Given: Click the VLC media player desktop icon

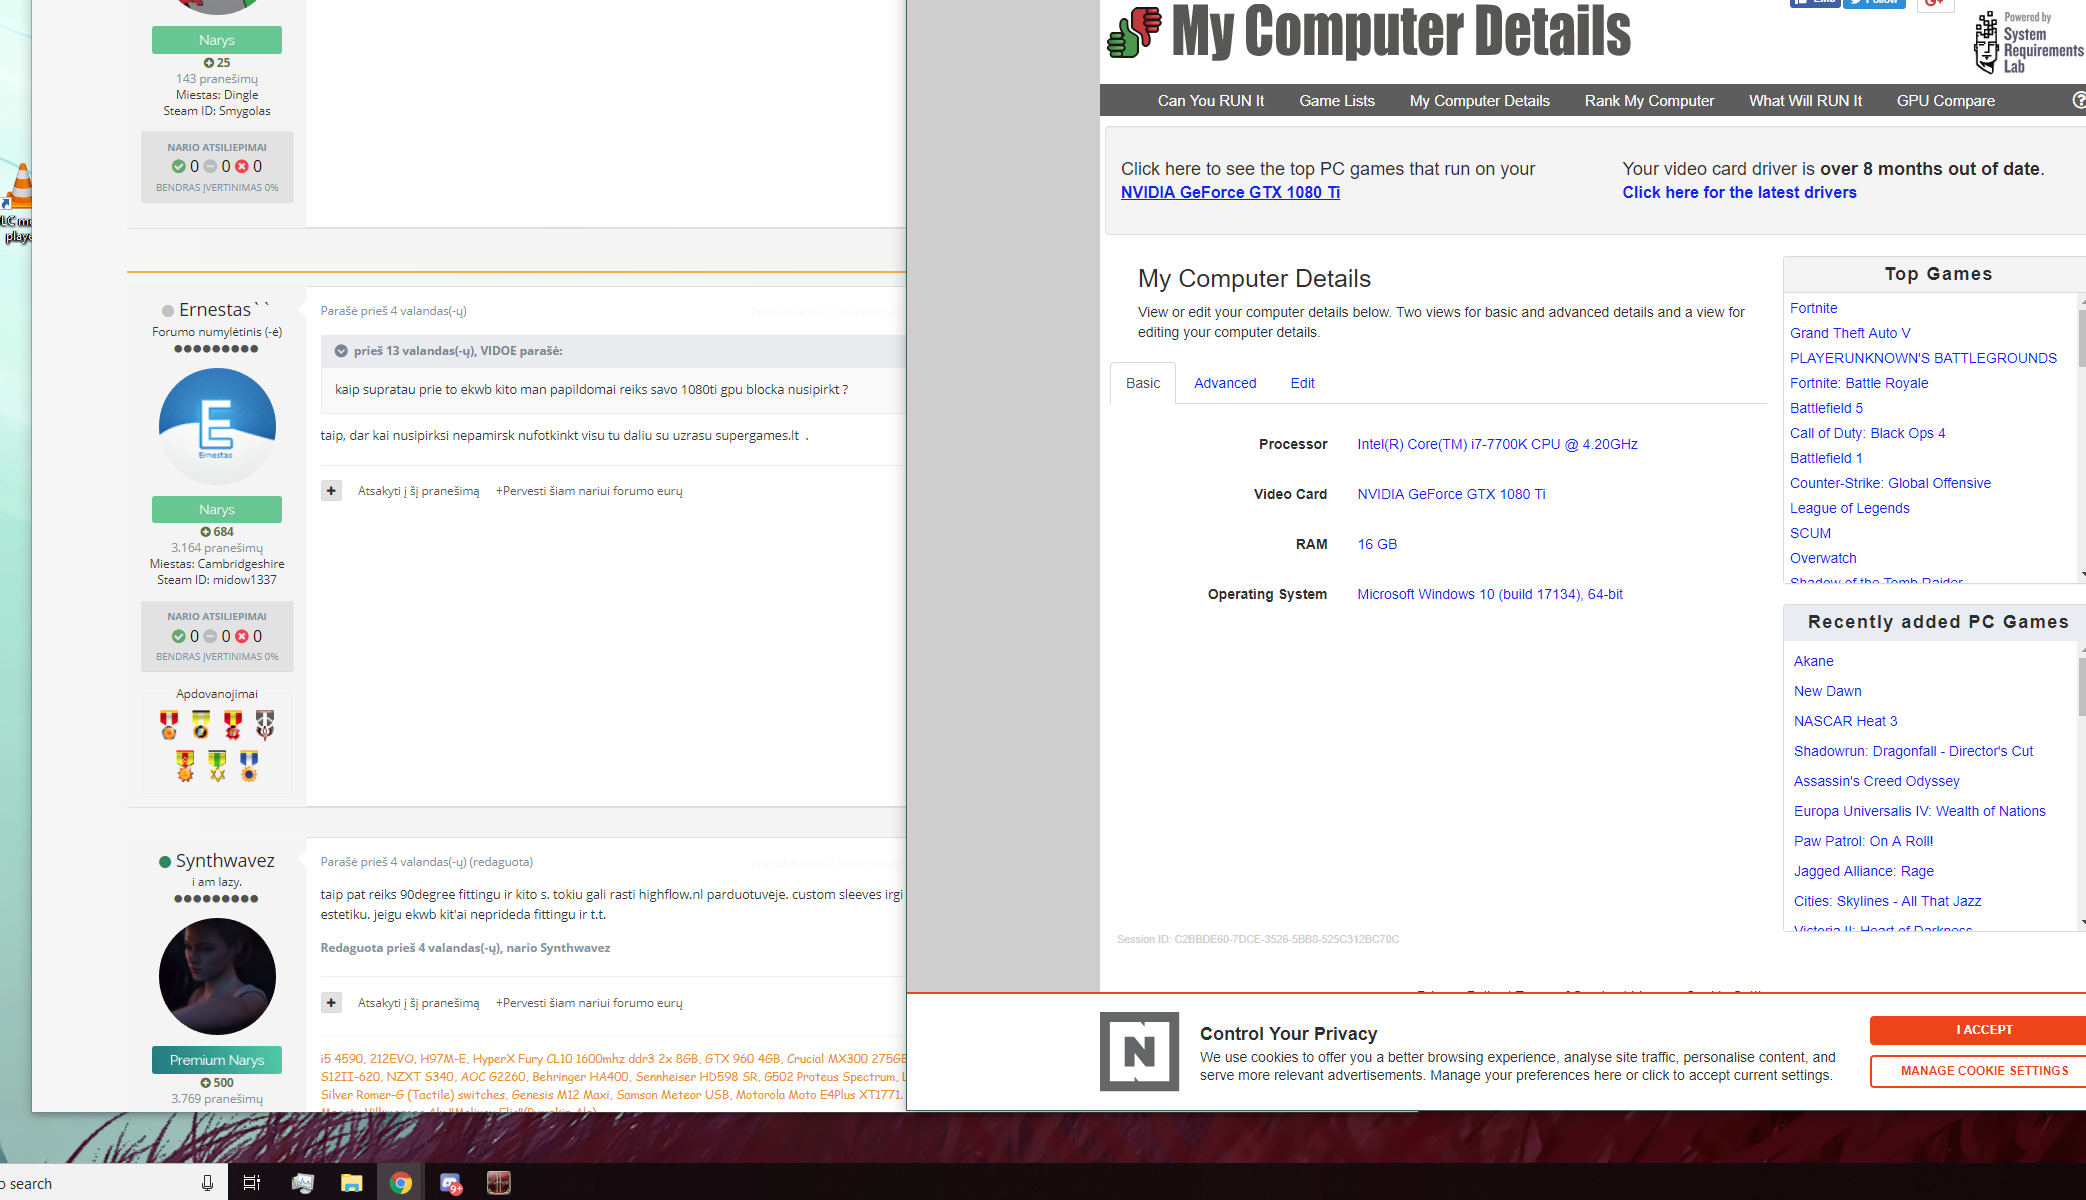Looking at the screenshot, I should [x=16, y=204].
